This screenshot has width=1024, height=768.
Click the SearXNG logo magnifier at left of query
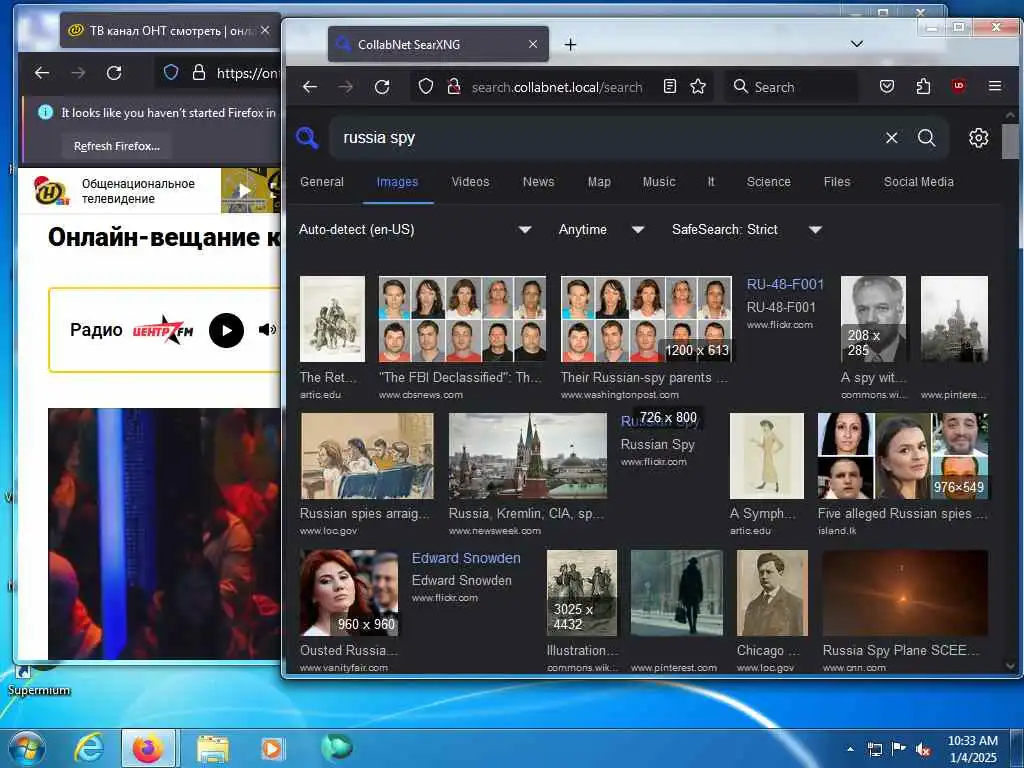(x=307, y=138)
